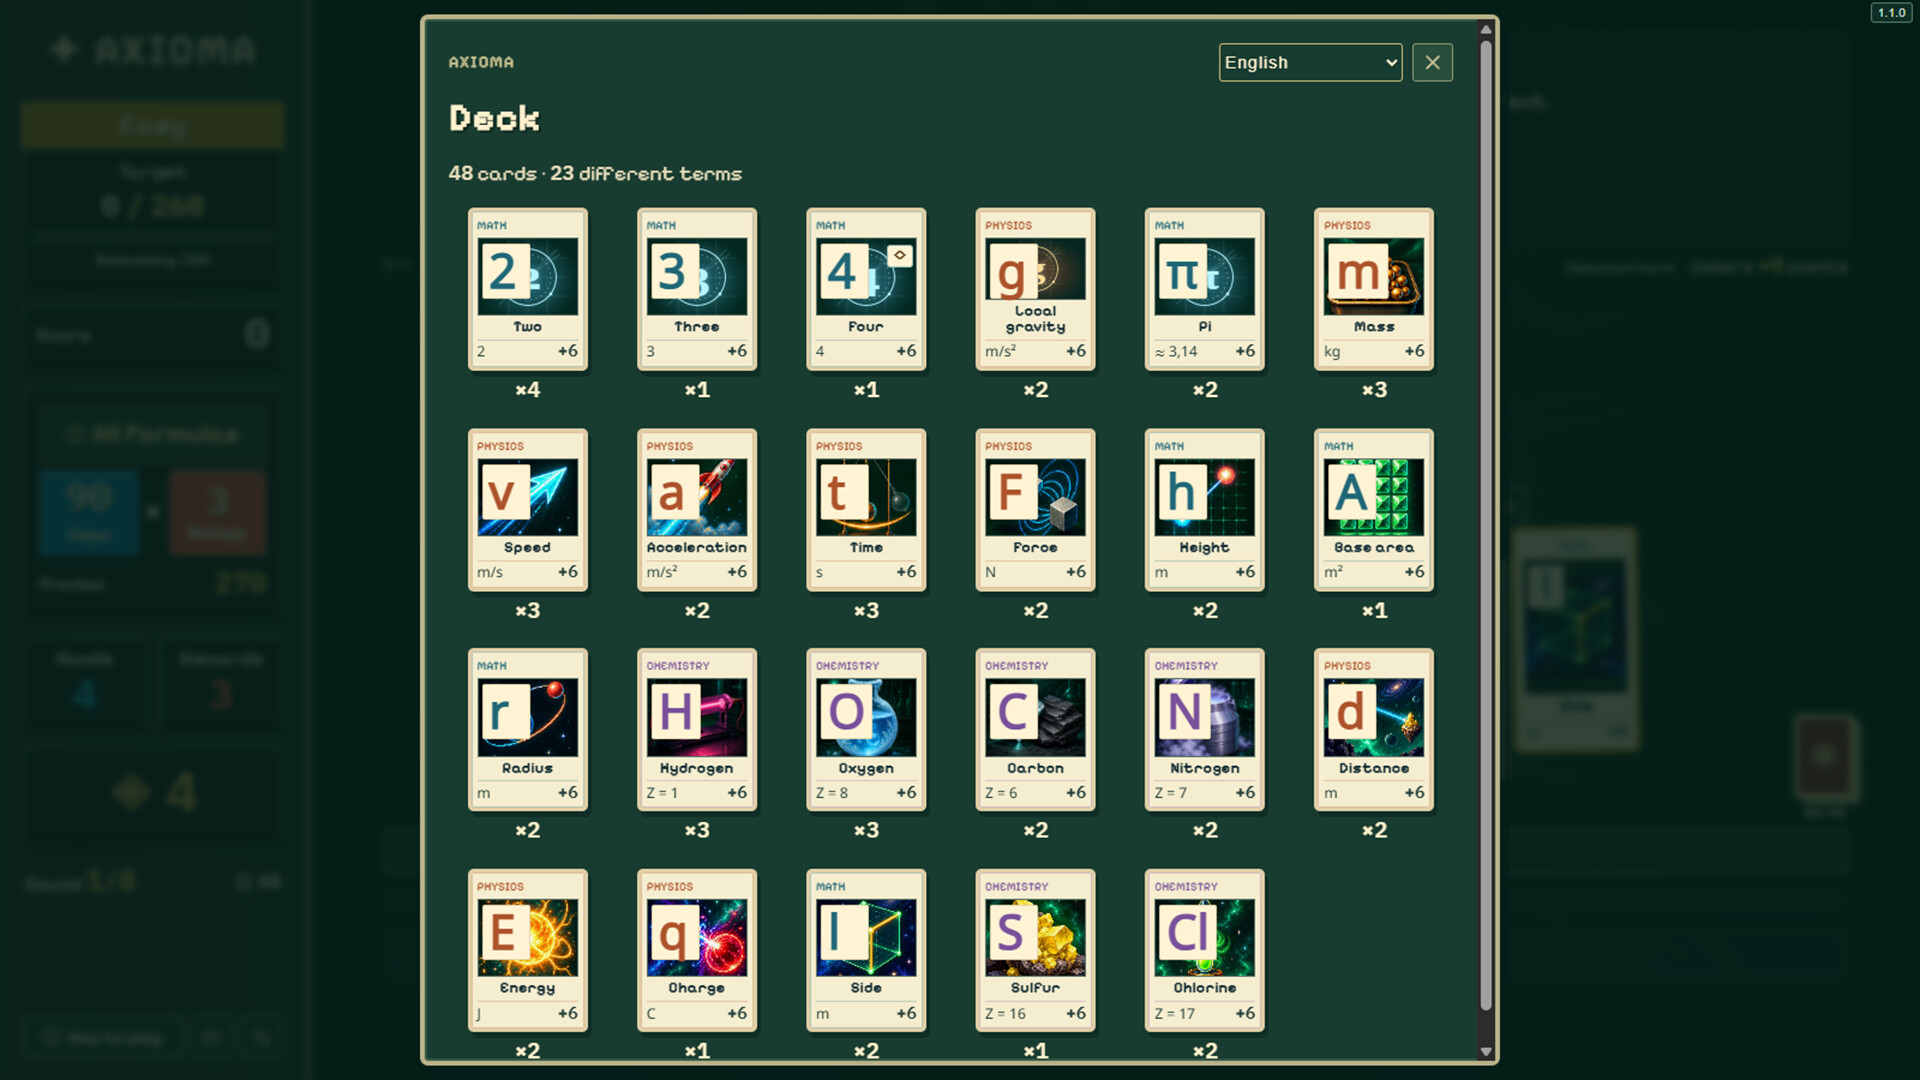
Task: Choose the Pi math card
Action: [x=1205, y=289]
